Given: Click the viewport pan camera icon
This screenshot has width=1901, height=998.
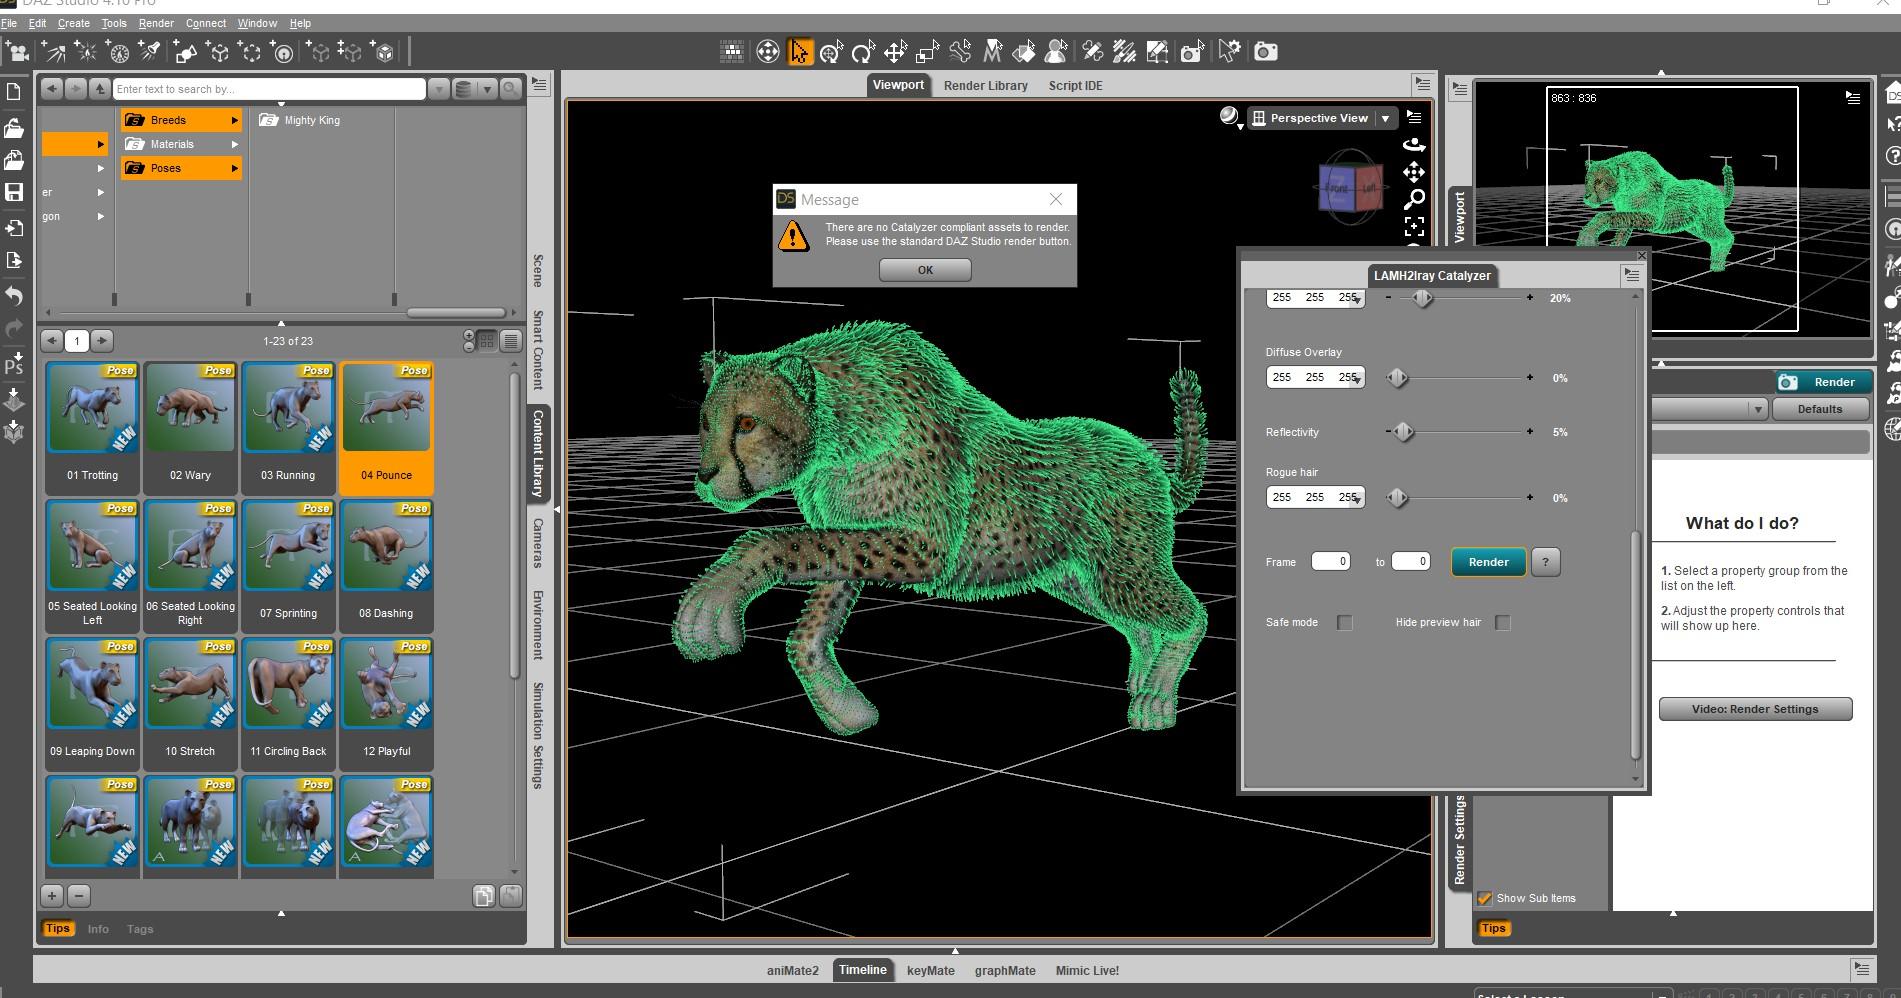Looking at the screenshot, I should click(1414, 172).
